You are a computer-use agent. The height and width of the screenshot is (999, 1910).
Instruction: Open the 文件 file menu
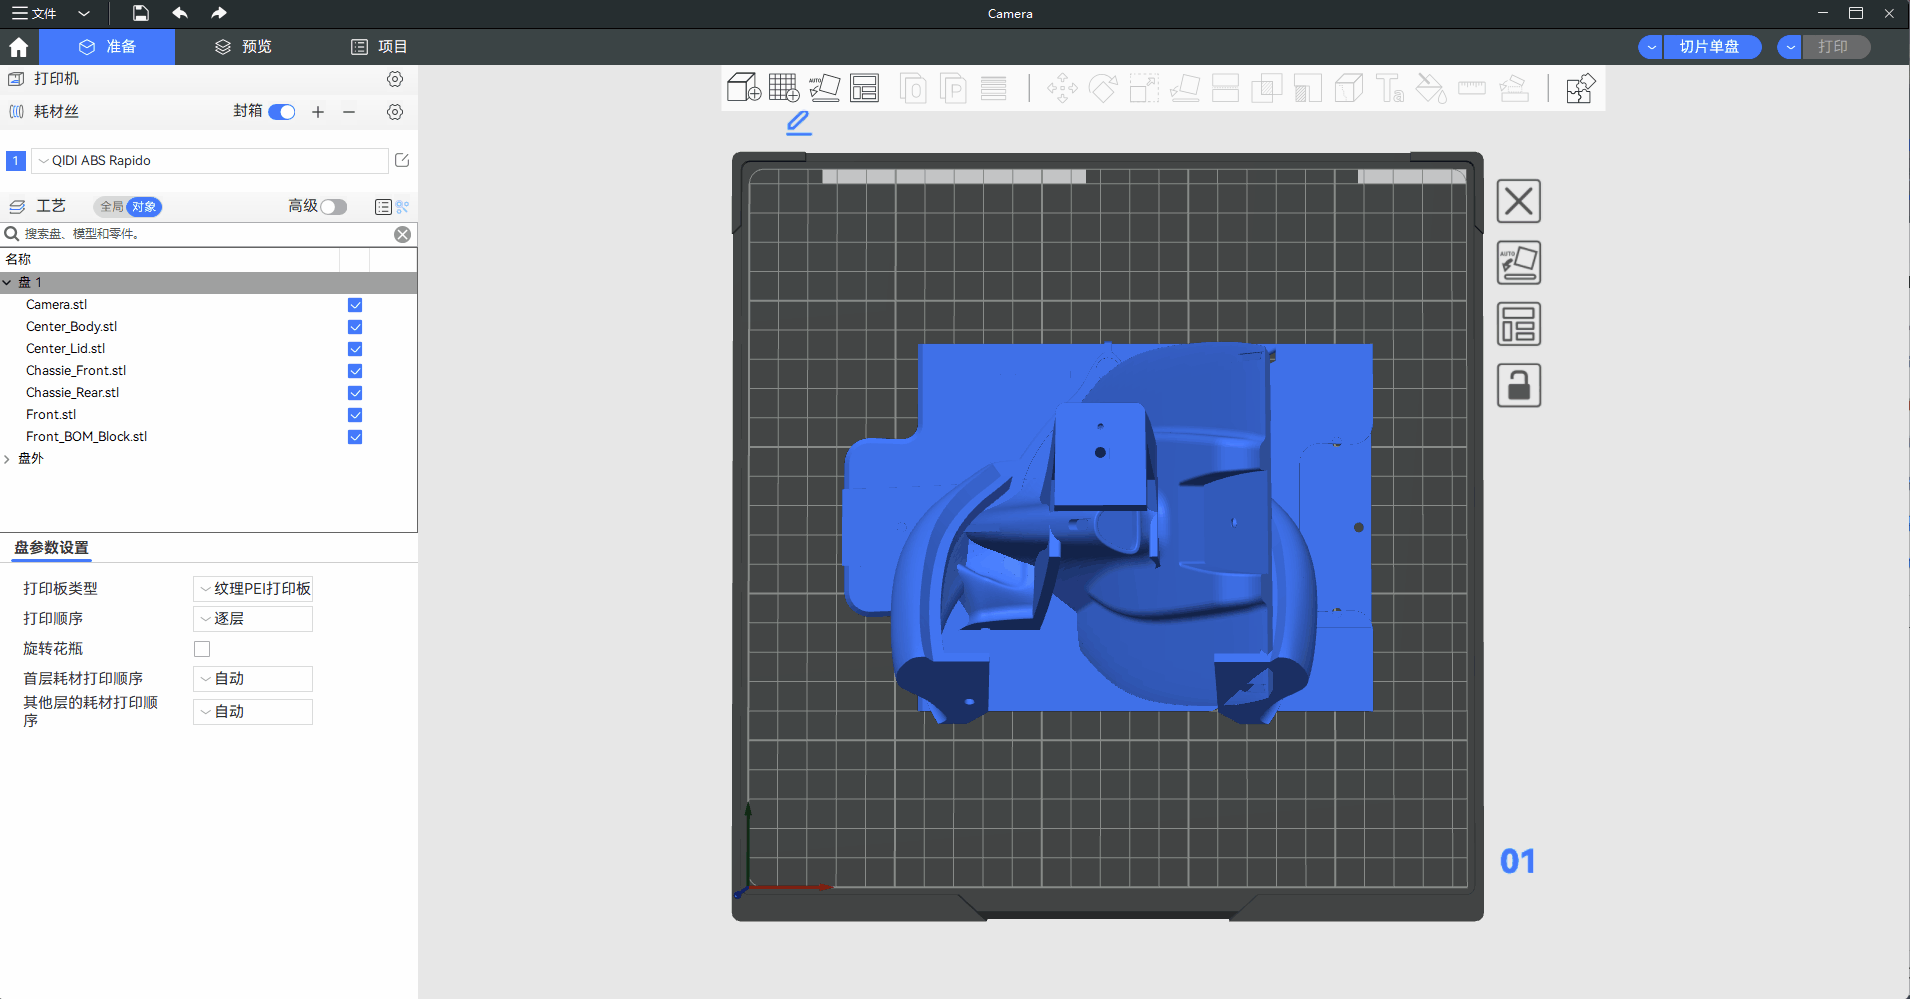coord(35,13)
